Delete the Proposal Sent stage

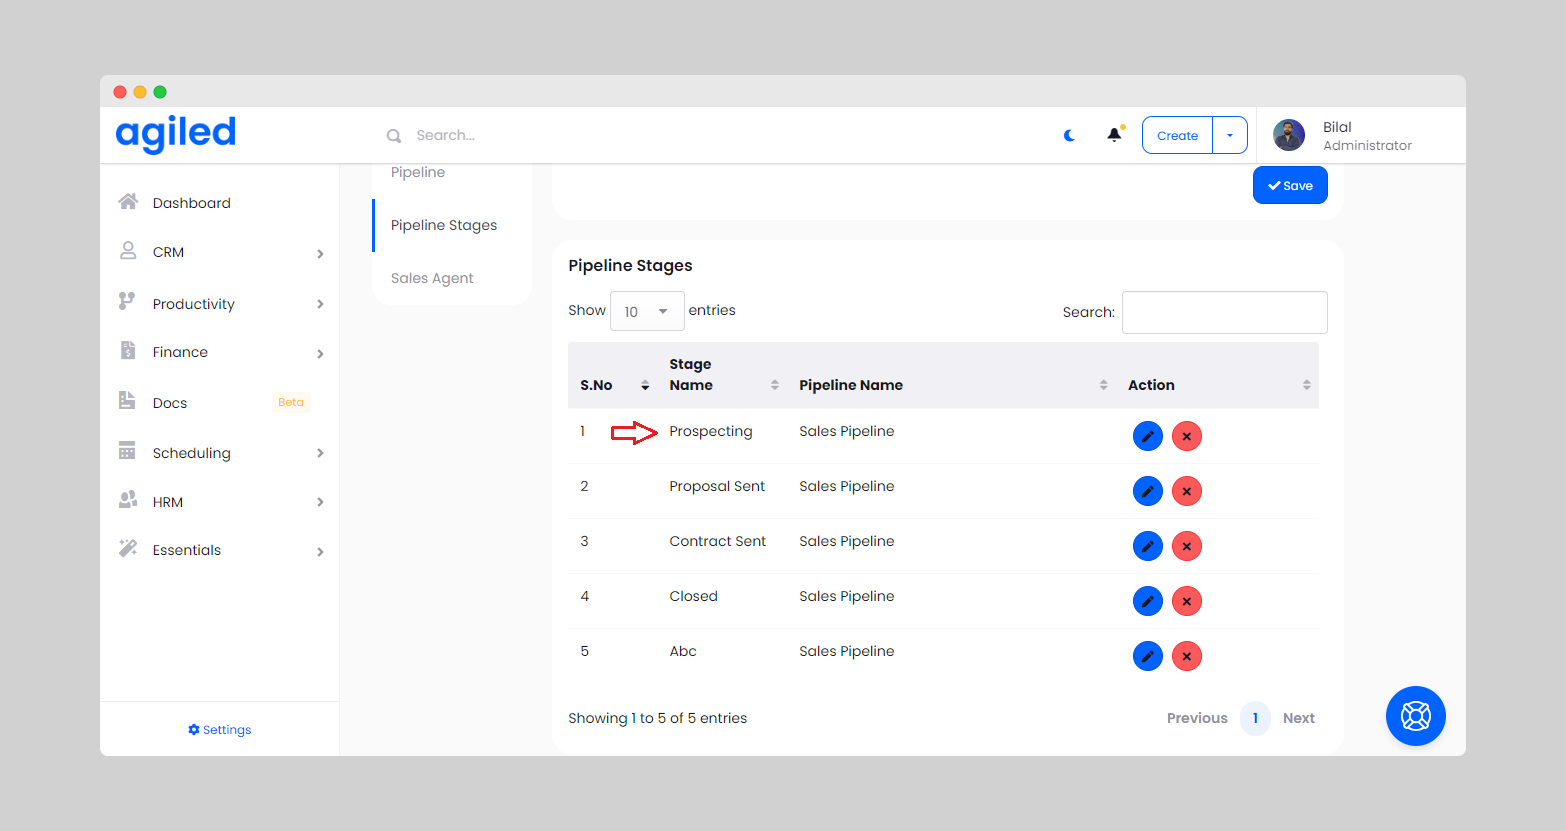(1186, 491)
